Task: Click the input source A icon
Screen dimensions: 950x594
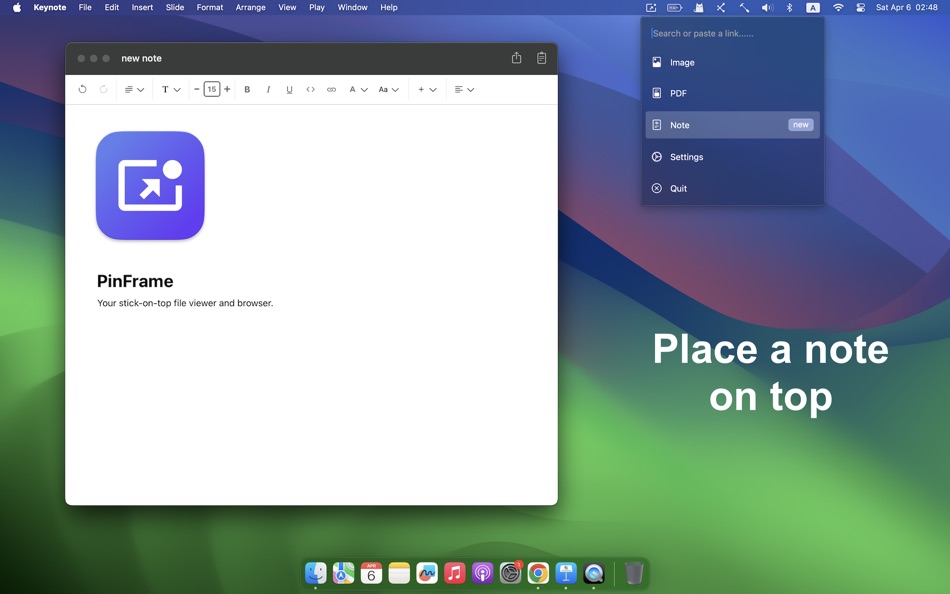Action: point(813,7)
